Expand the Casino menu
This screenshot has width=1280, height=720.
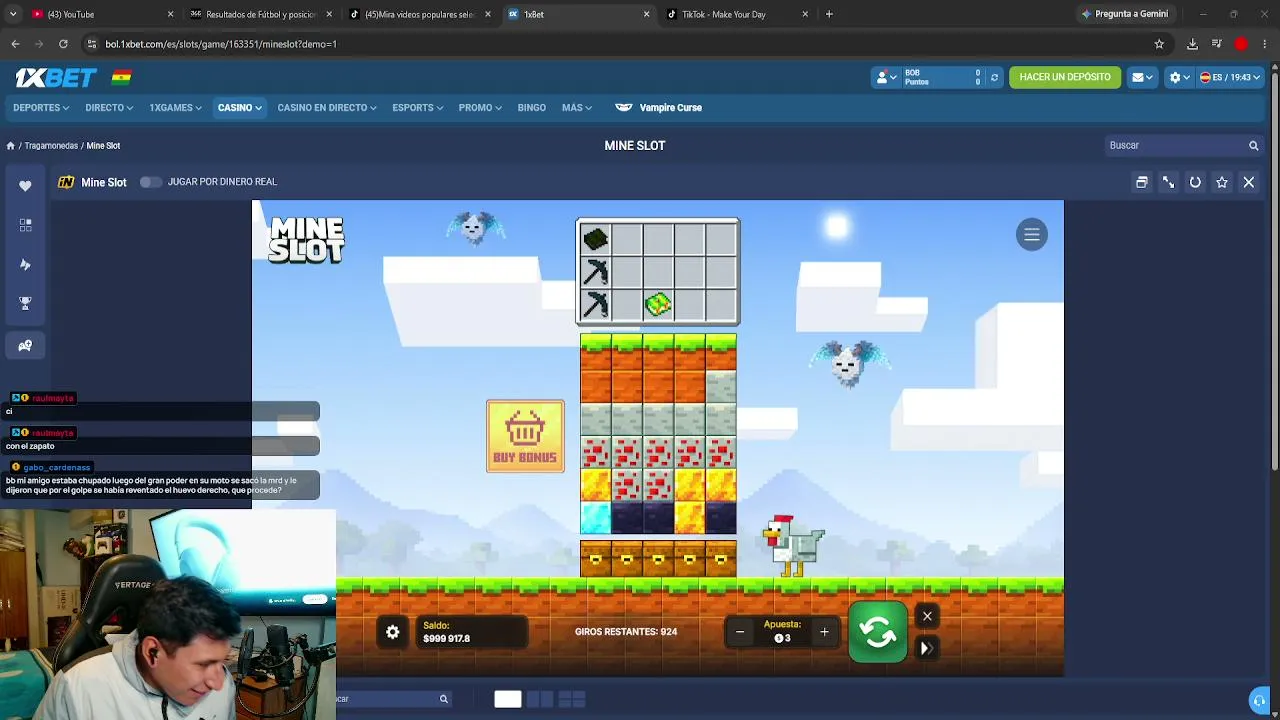[x=240, y=108]
